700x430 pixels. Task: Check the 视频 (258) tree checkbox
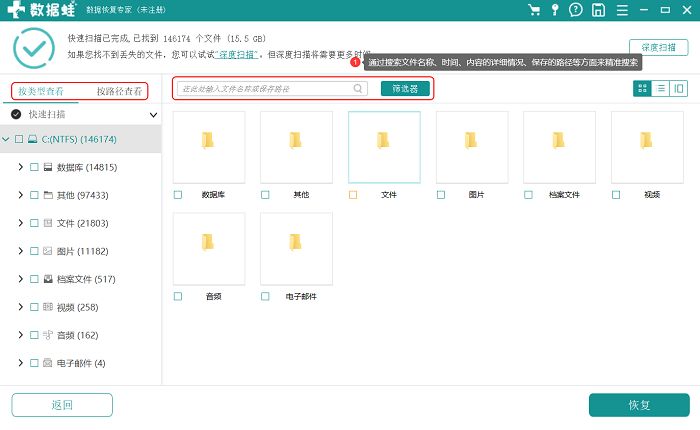(x=34, y=307)
